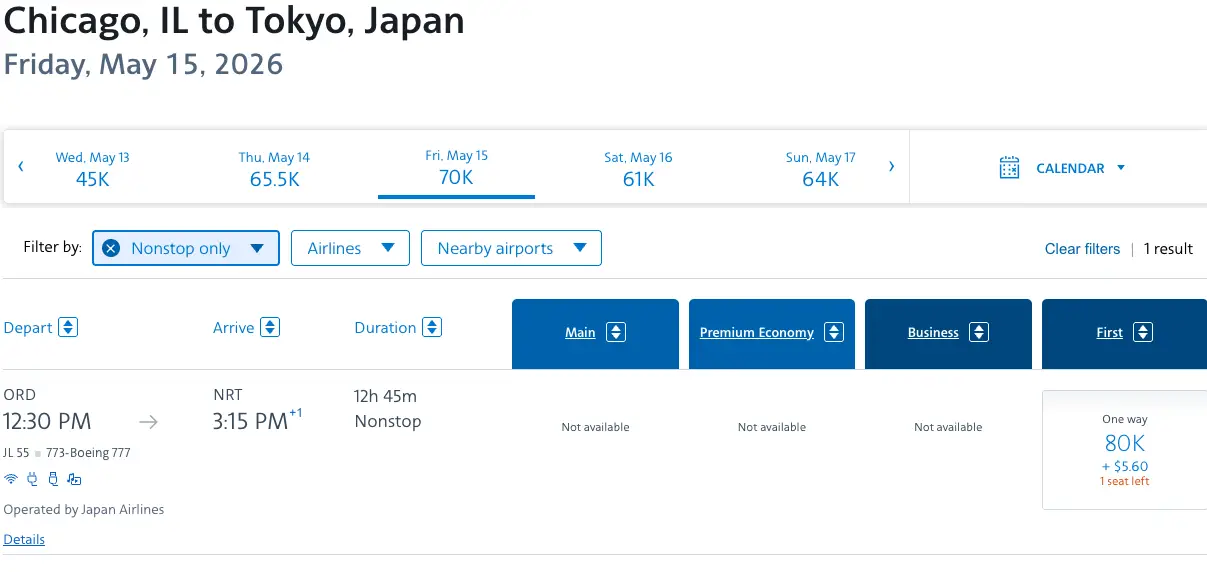Click the calendar icon
Screen dimensions: 1207x572
pos(1010,168)
